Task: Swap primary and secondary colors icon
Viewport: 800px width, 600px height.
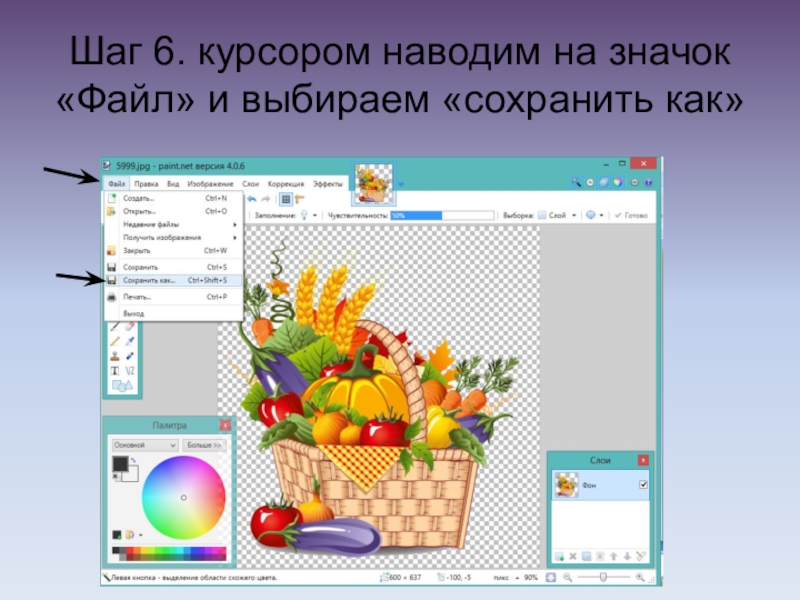Action: click(x=134, y=460)
